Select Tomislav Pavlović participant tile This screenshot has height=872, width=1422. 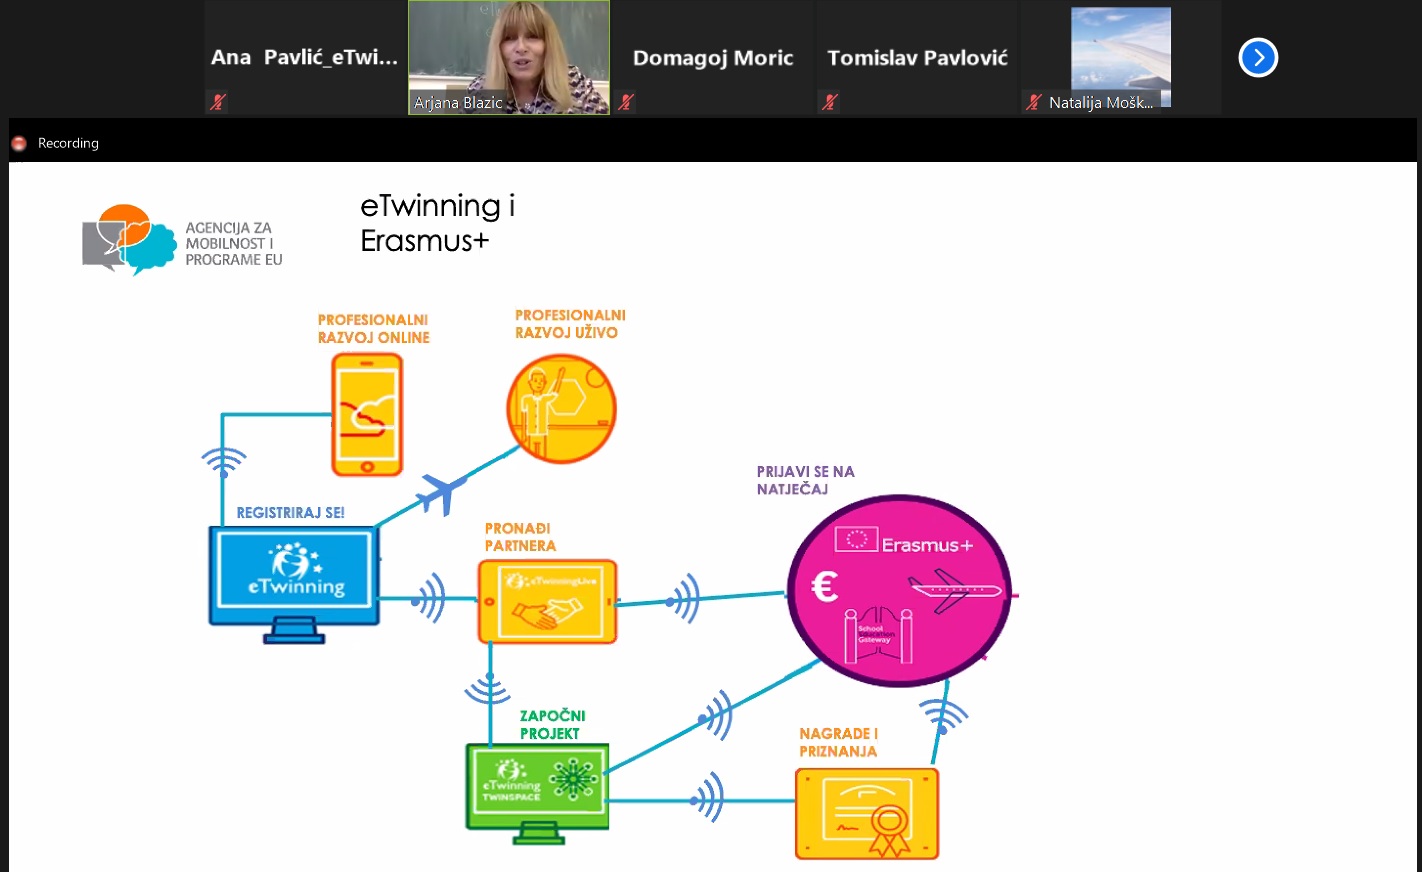917,58
